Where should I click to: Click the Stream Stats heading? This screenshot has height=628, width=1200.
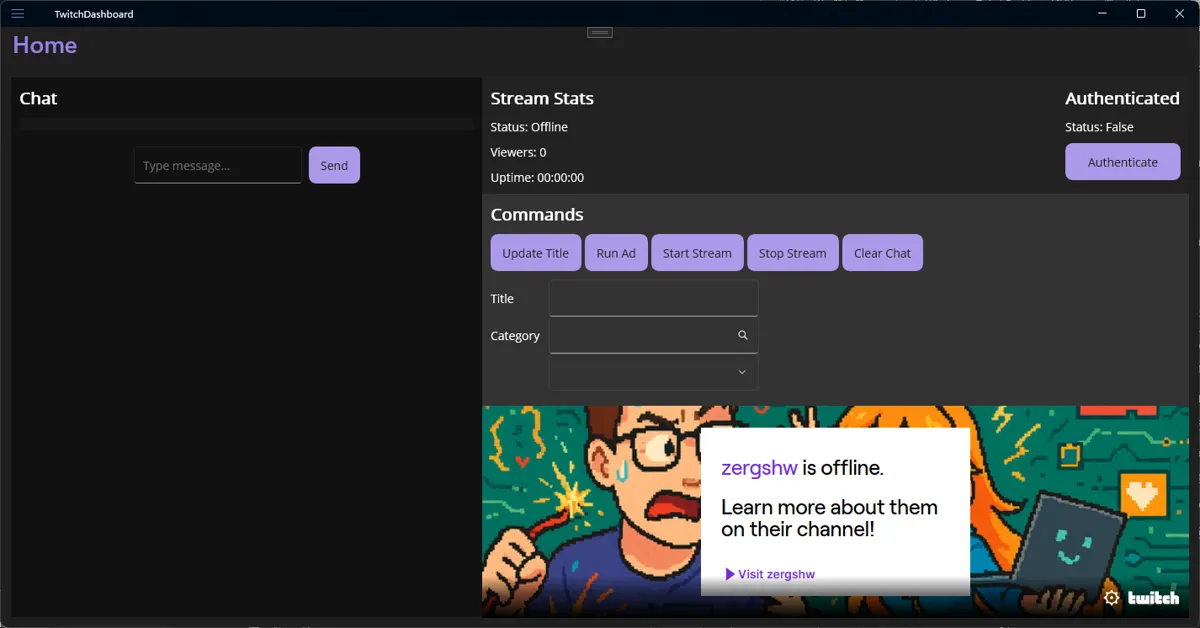[x=542, y=98]
